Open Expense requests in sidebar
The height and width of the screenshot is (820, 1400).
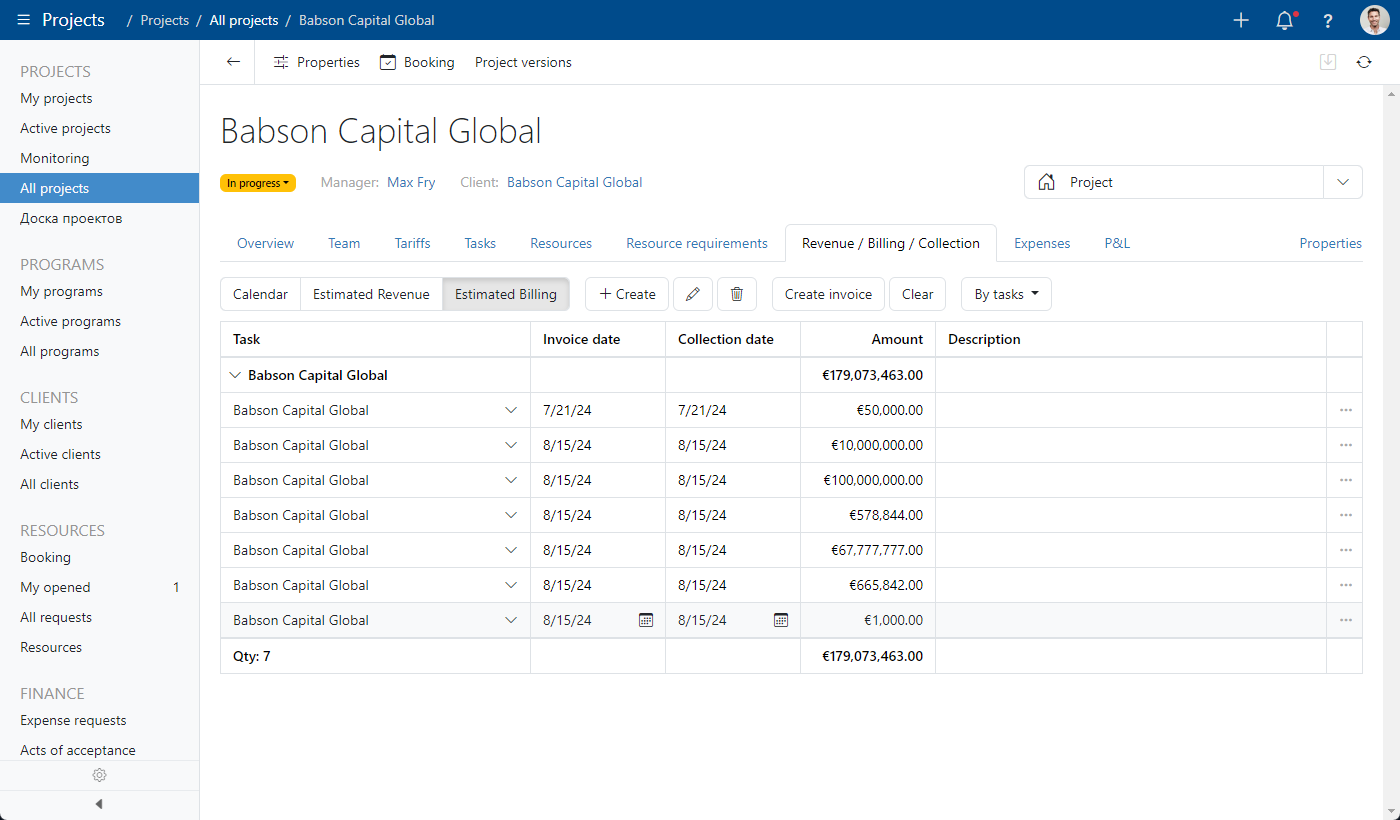pos(73,720)
